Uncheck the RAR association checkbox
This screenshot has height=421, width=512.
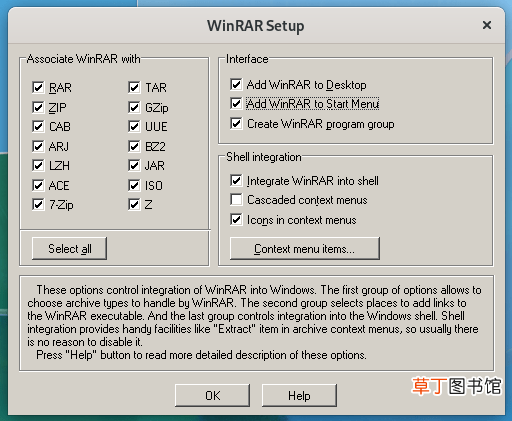pos(38,87)
